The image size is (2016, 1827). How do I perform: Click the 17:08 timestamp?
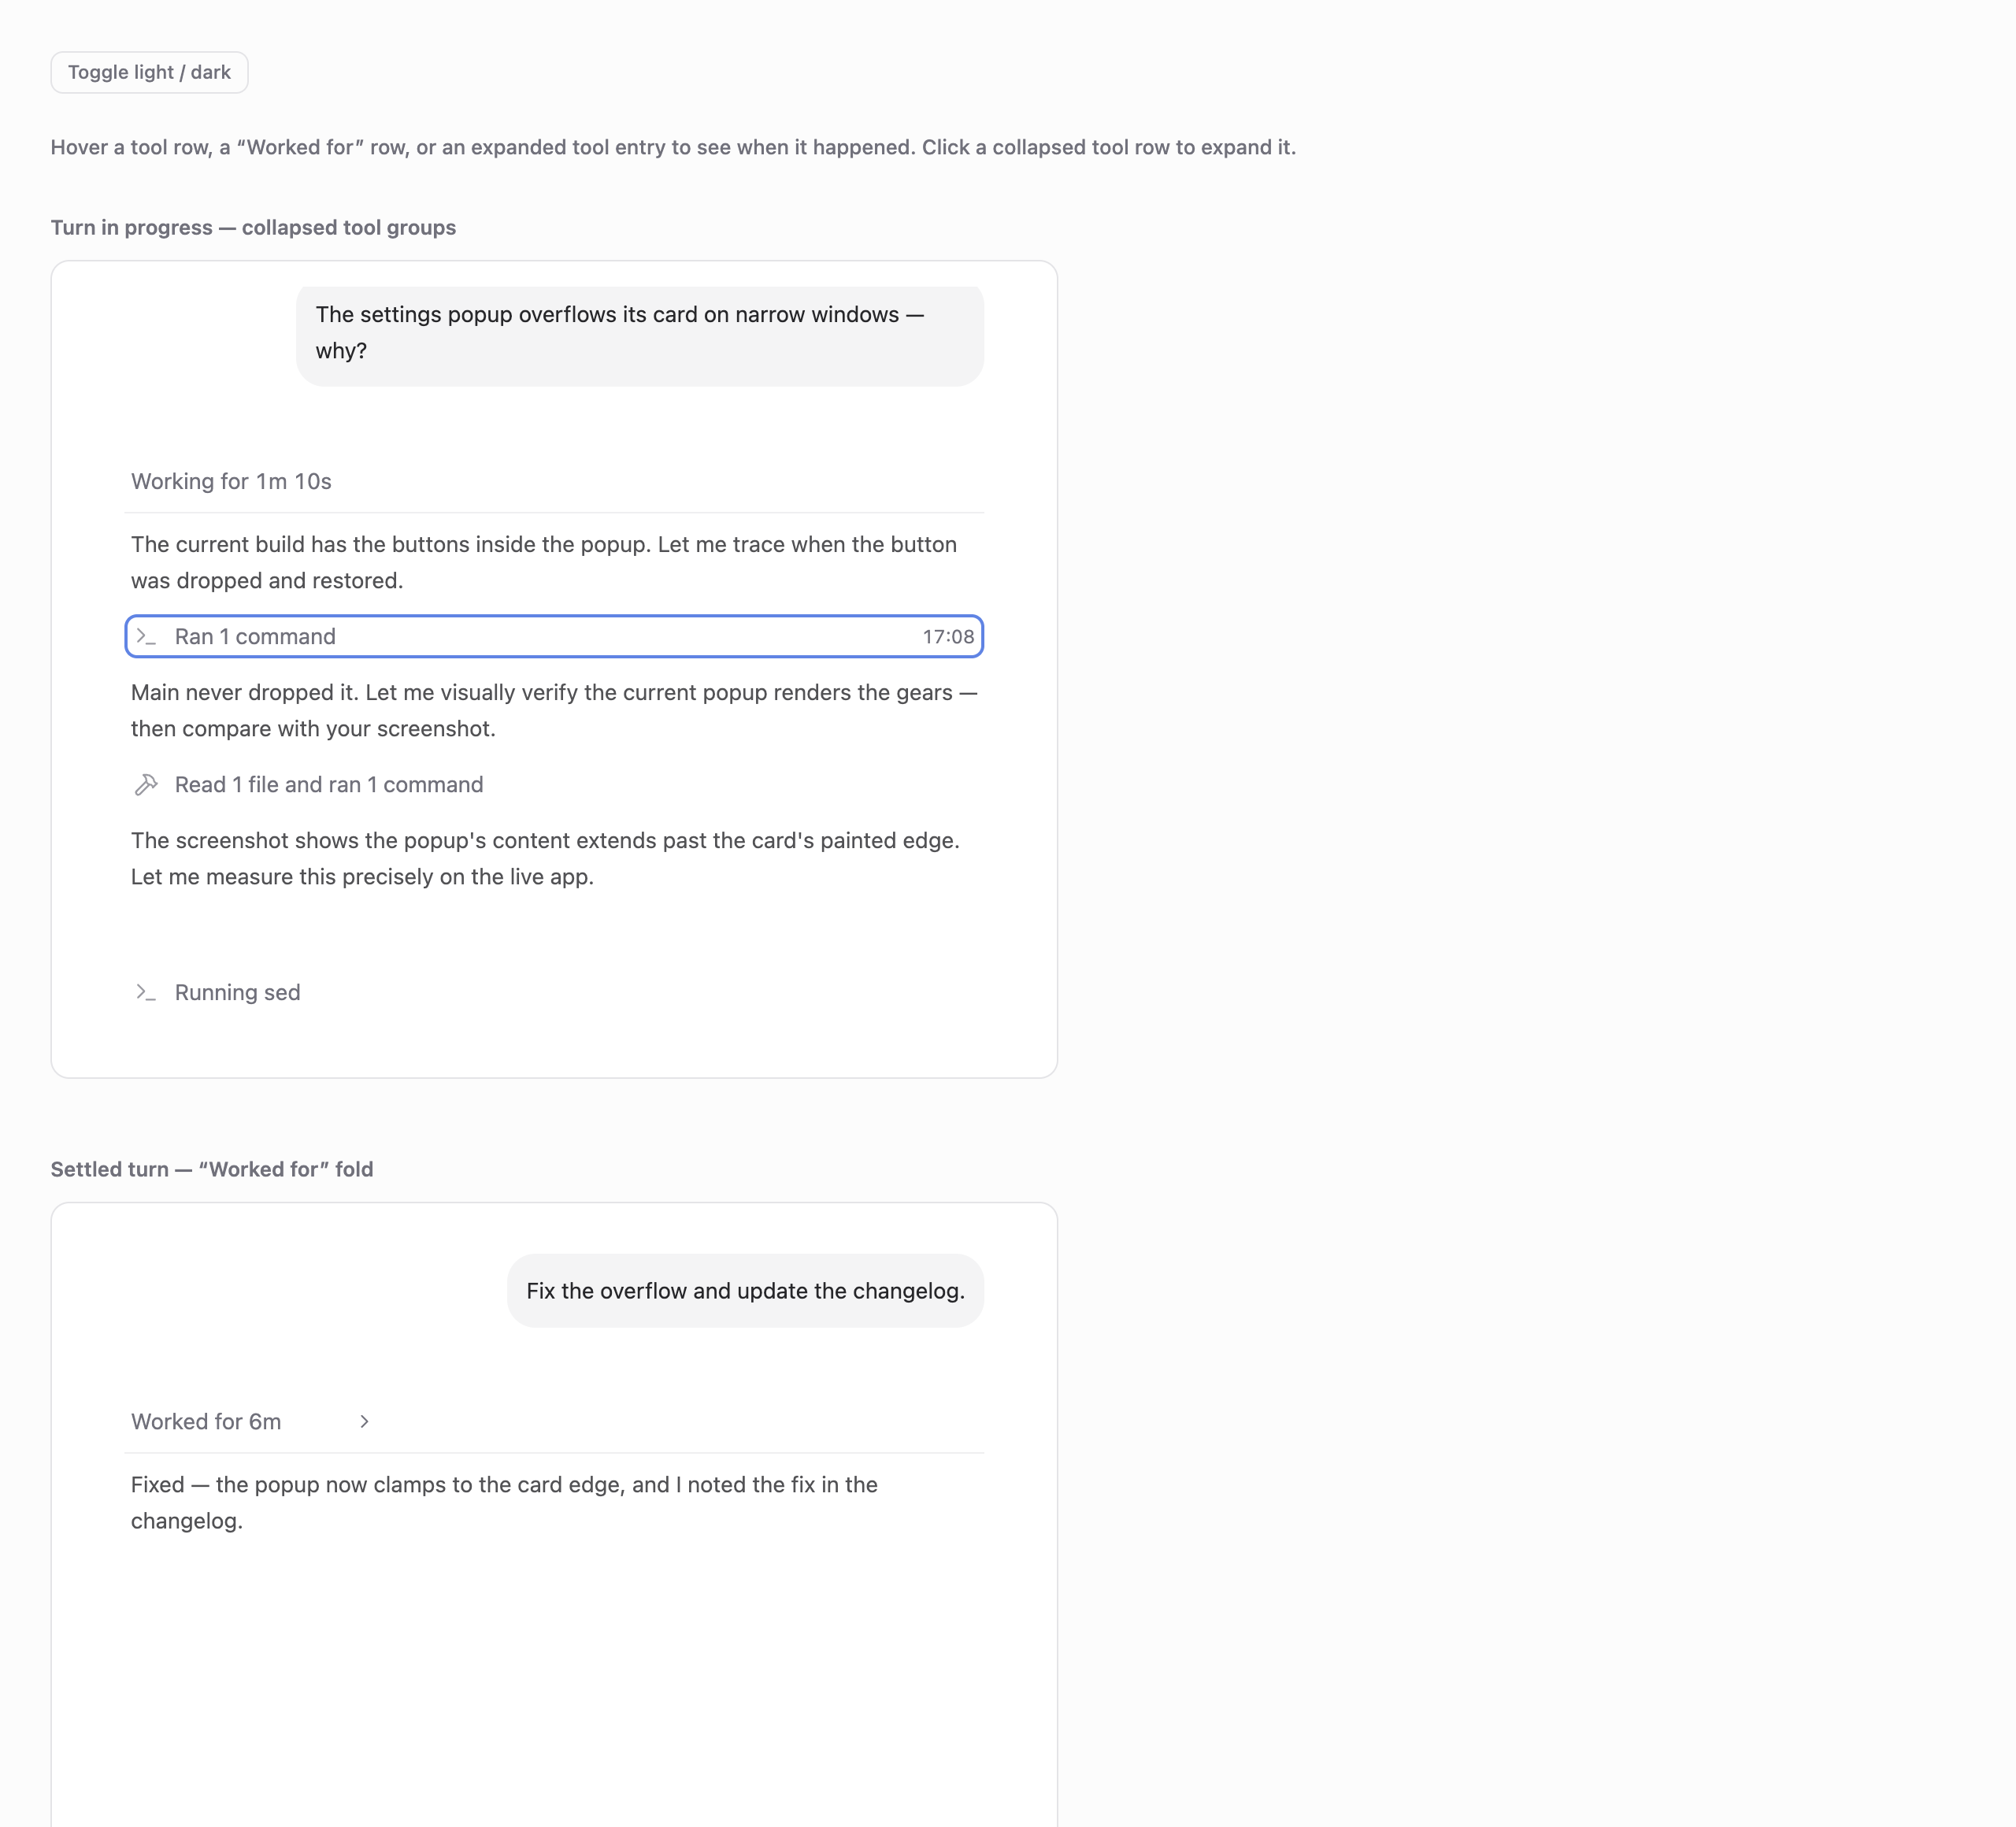tap(948, 637)
